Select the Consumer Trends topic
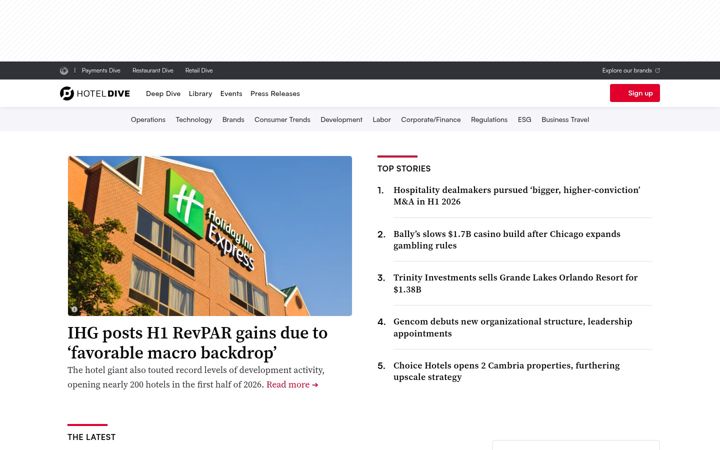Screen dimensions: 720x450 [x=282, y=119]
